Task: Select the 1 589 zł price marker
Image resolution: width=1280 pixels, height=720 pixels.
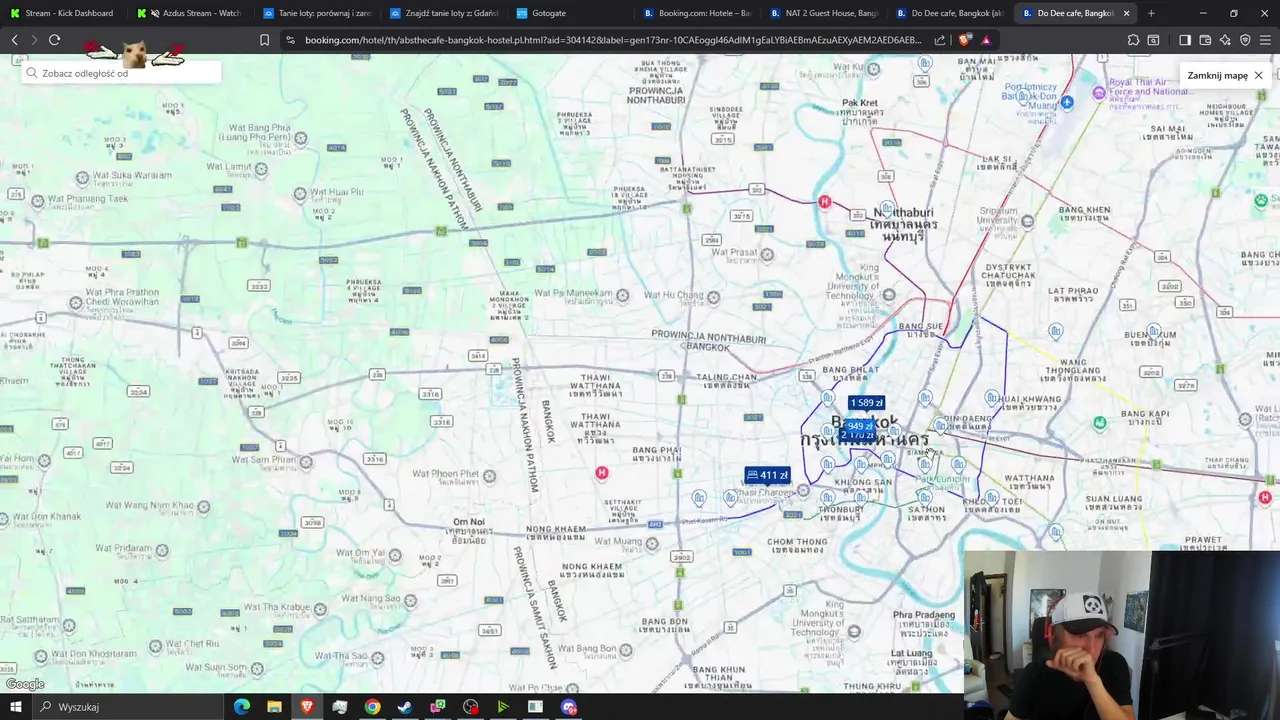Action: click(x=866, y=403)
